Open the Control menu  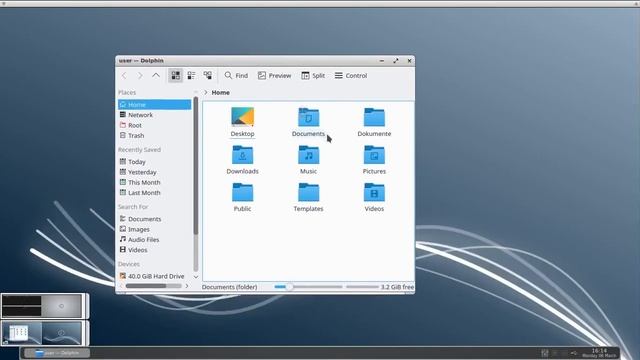[351, 76]
